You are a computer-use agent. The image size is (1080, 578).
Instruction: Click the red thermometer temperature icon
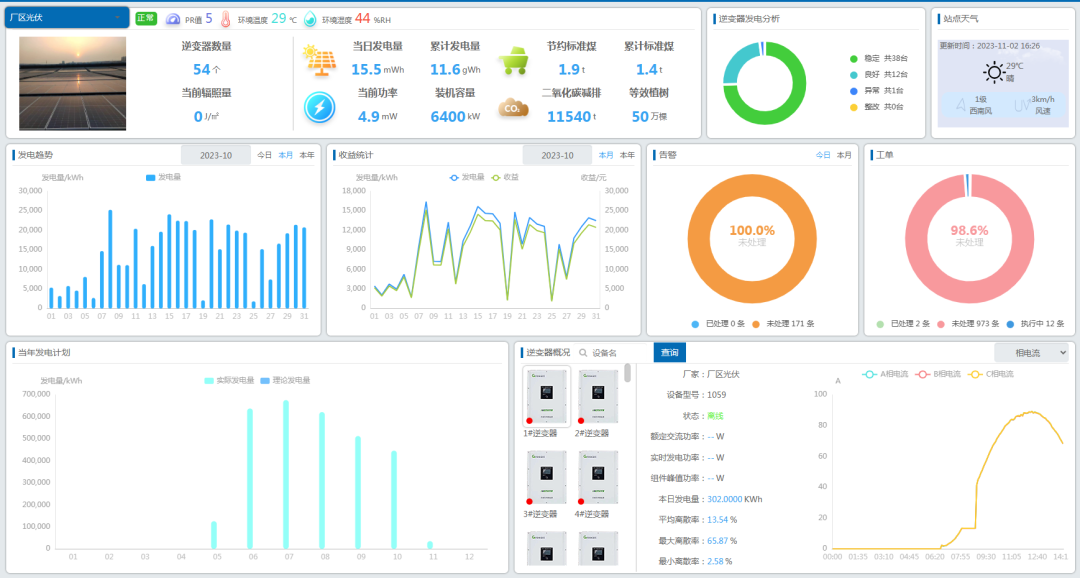(x=225, y=19)
